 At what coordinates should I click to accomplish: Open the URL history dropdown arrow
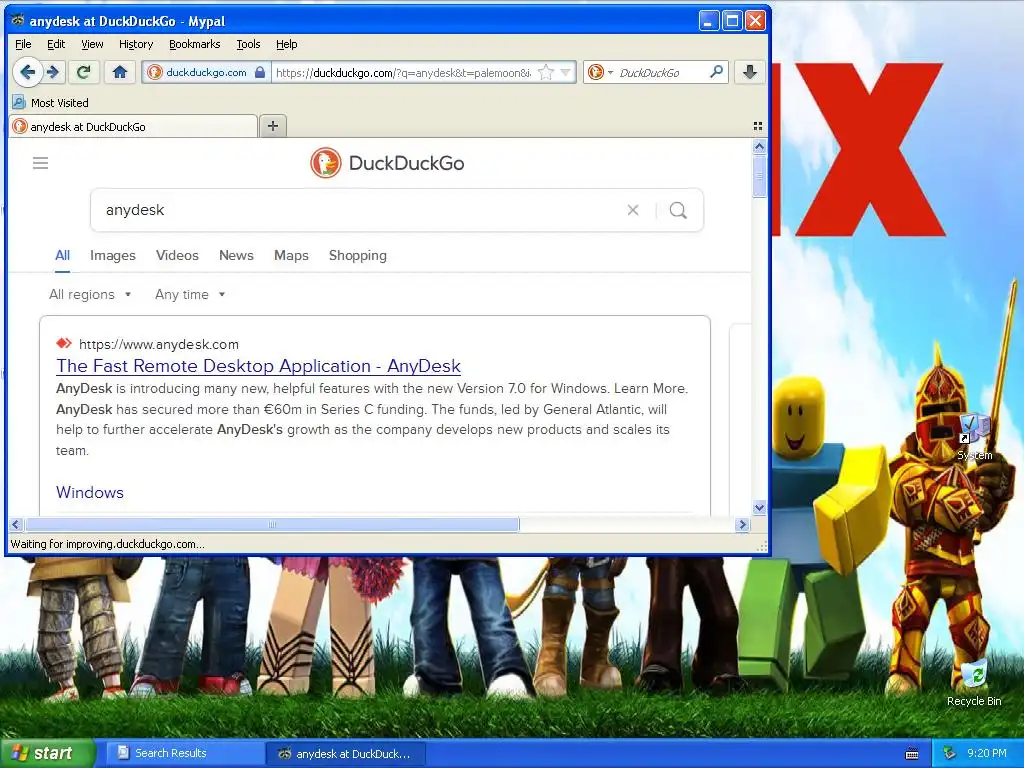[x=566, y=72]
